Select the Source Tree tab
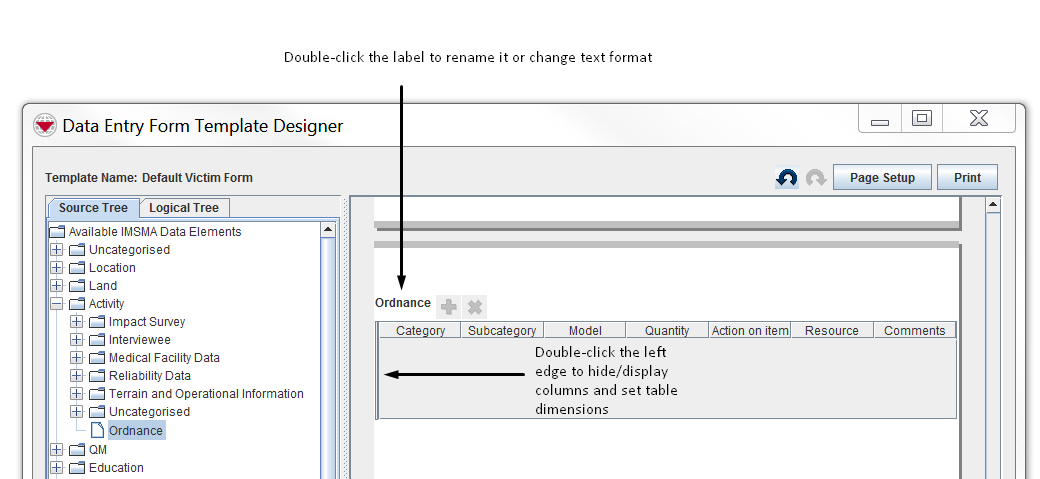Screen dimensions: 1040x479 coord(93,208)
